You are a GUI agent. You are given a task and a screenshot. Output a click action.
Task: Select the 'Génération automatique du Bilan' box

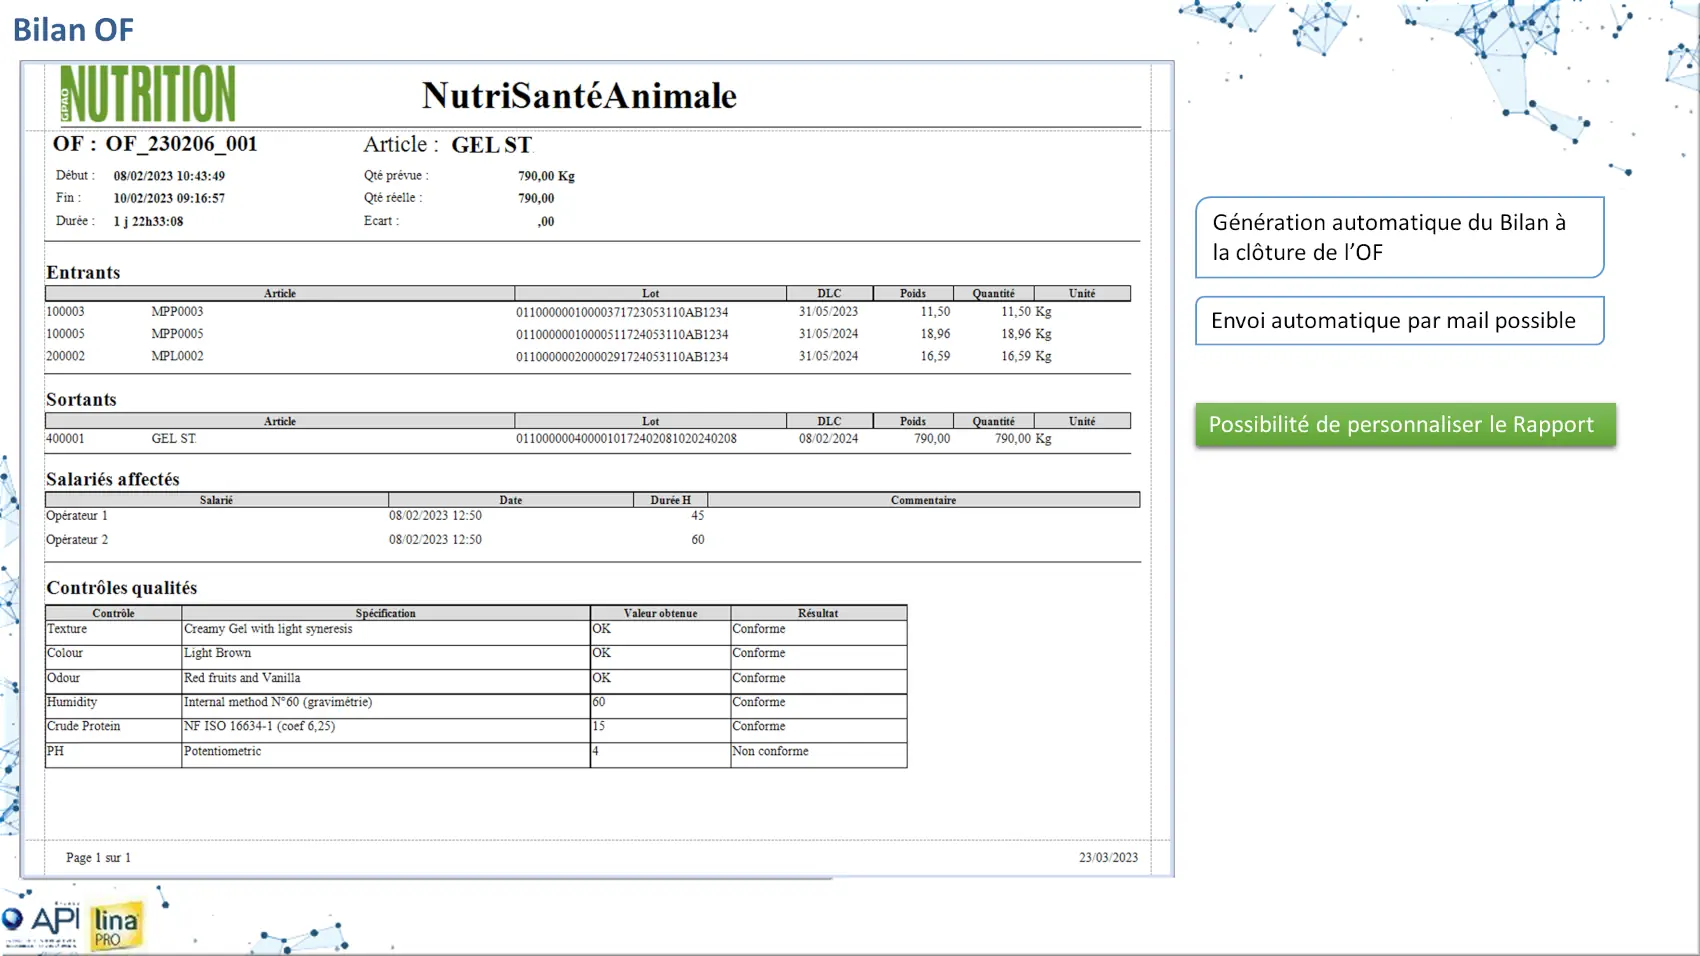pos(1399,237)
